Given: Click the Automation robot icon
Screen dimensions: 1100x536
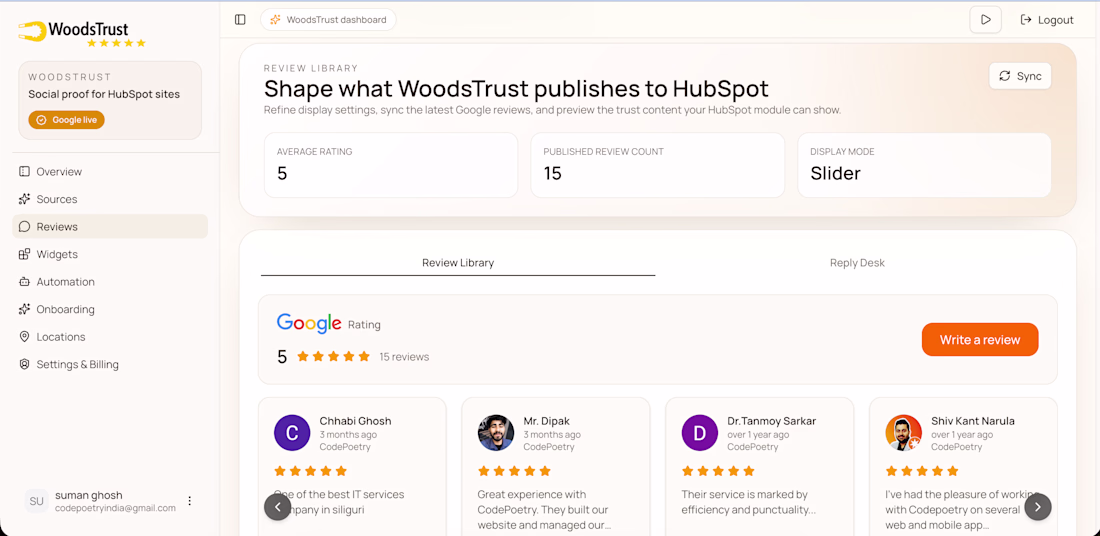Looking at the screenshot, I should pos(25,281).
